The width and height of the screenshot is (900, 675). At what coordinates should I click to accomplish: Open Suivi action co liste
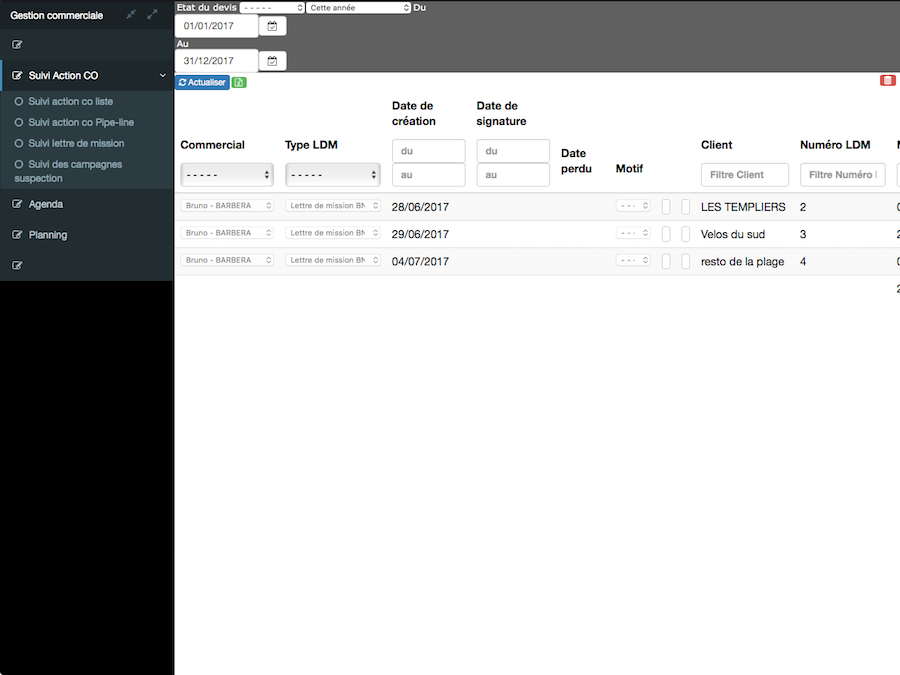point(71,102)
